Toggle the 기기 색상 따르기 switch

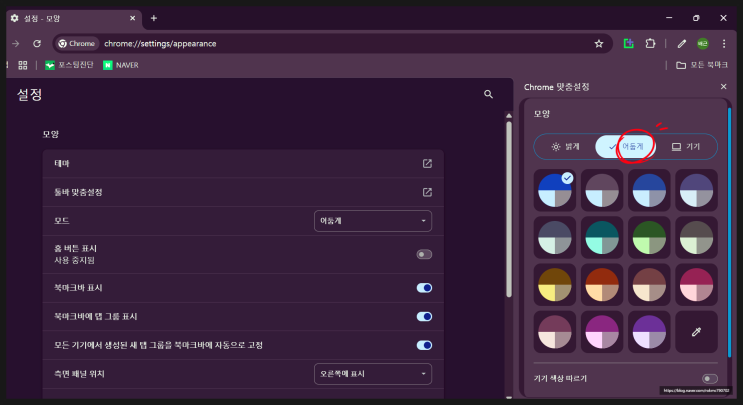709,378
